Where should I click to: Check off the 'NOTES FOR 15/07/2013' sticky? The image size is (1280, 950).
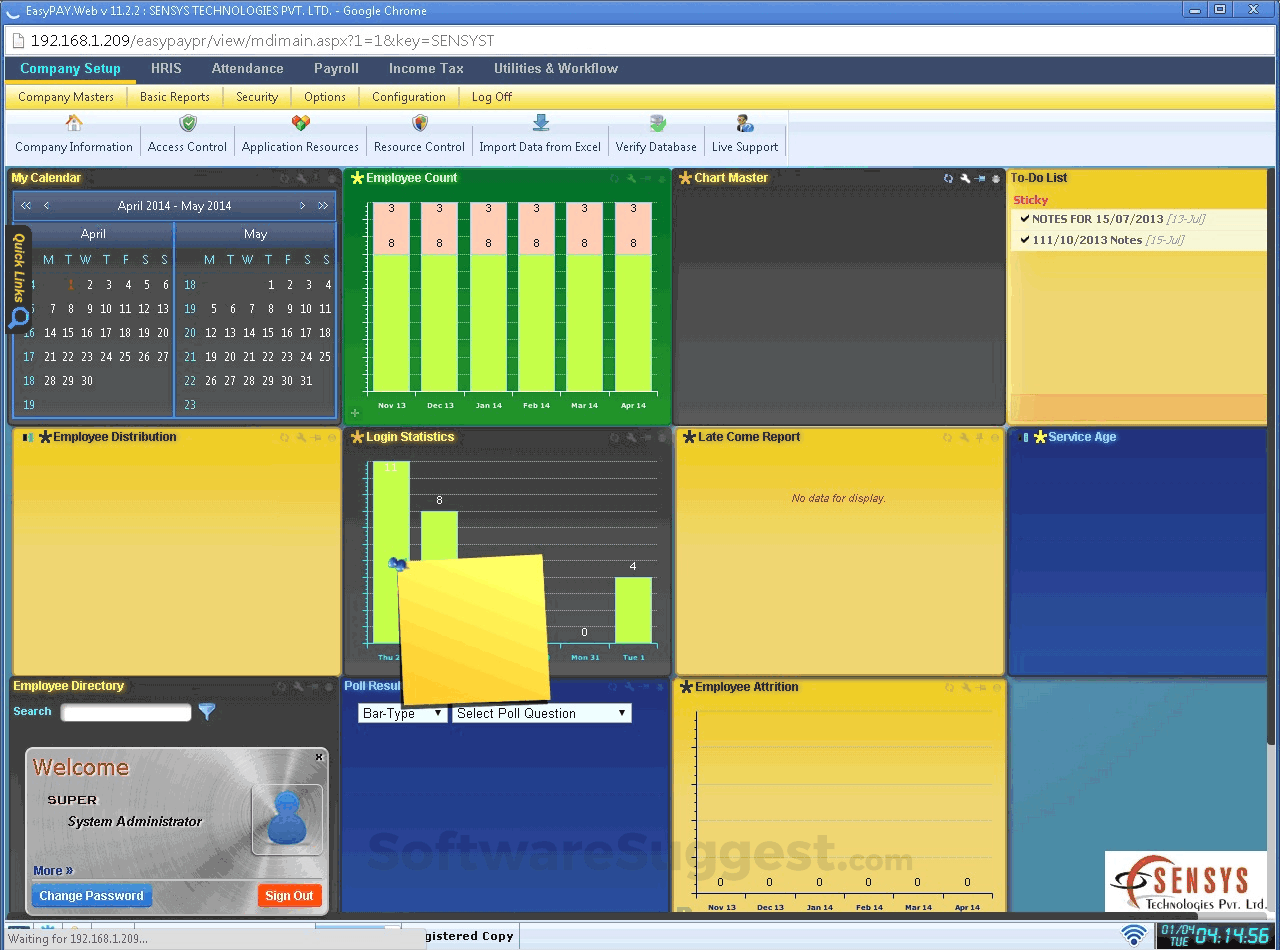click(1024, 219)
